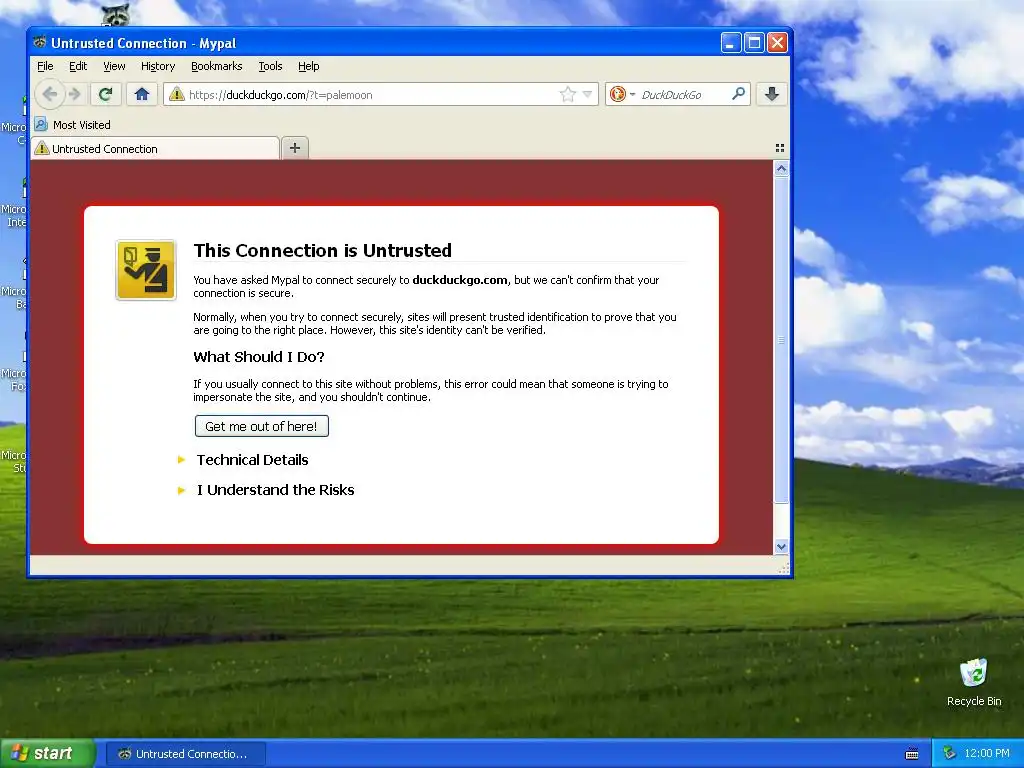Open the address bar history dropdown arrow

587,95
